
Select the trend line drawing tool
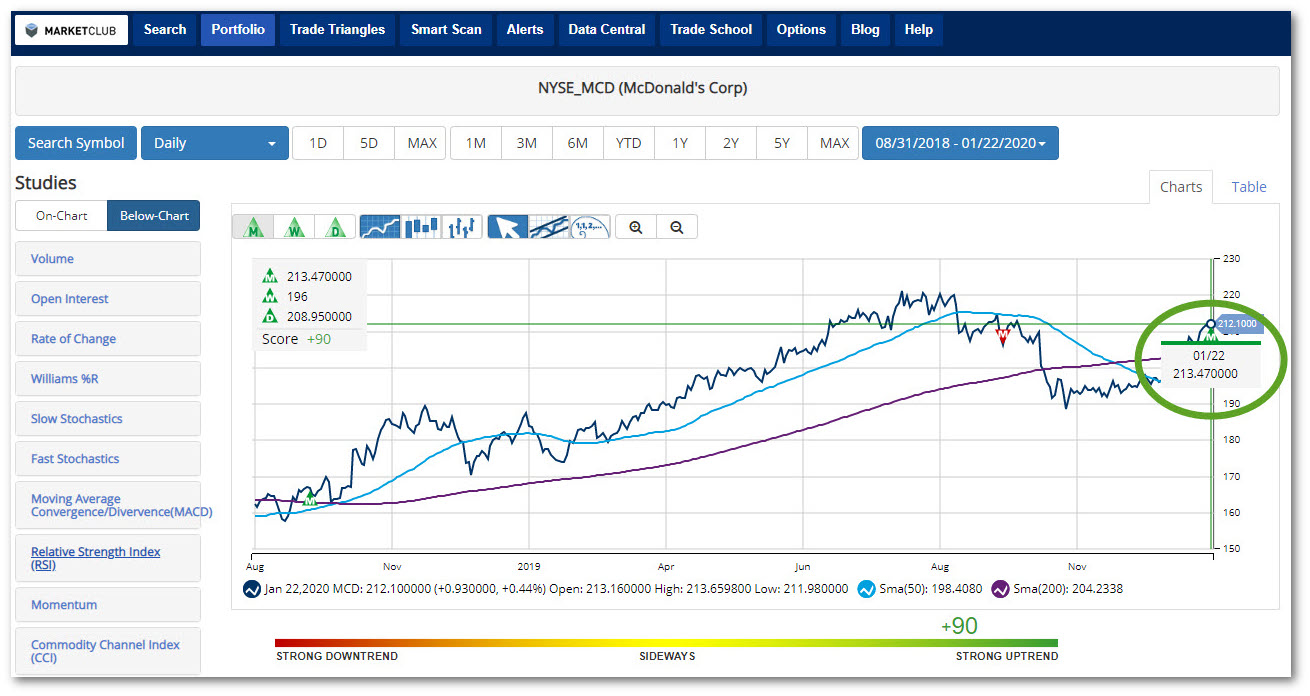point(549,227)
